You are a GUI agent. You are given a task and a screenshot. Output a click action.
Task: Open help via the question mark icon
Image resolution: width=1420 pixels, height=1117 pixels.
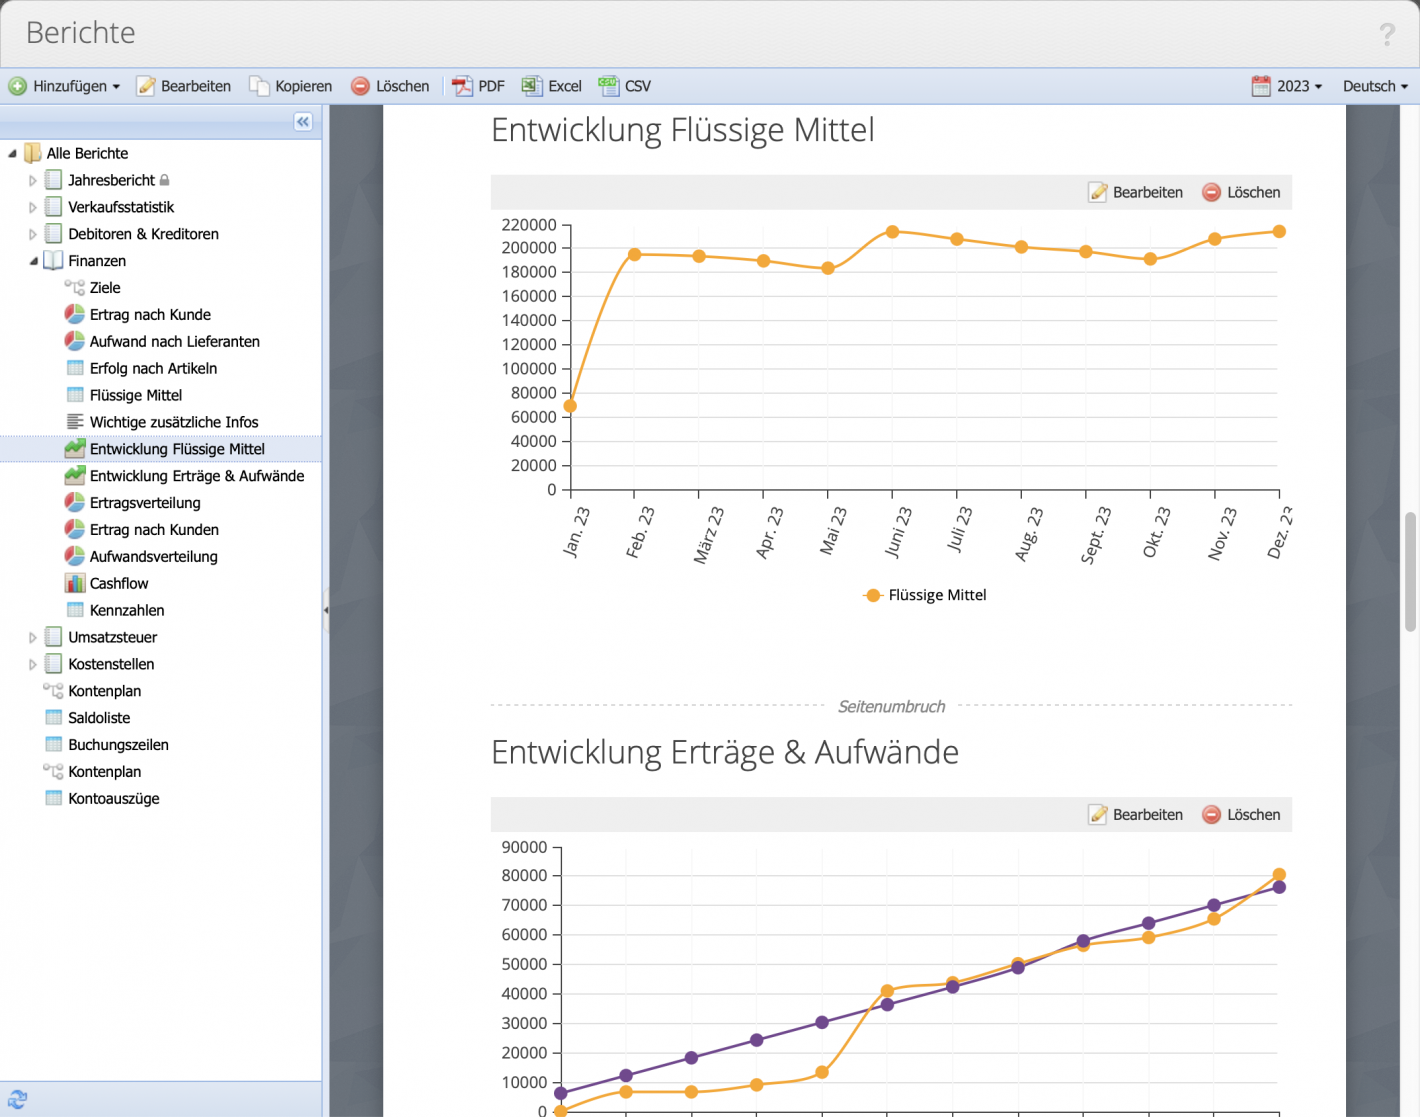[1386, 33]
